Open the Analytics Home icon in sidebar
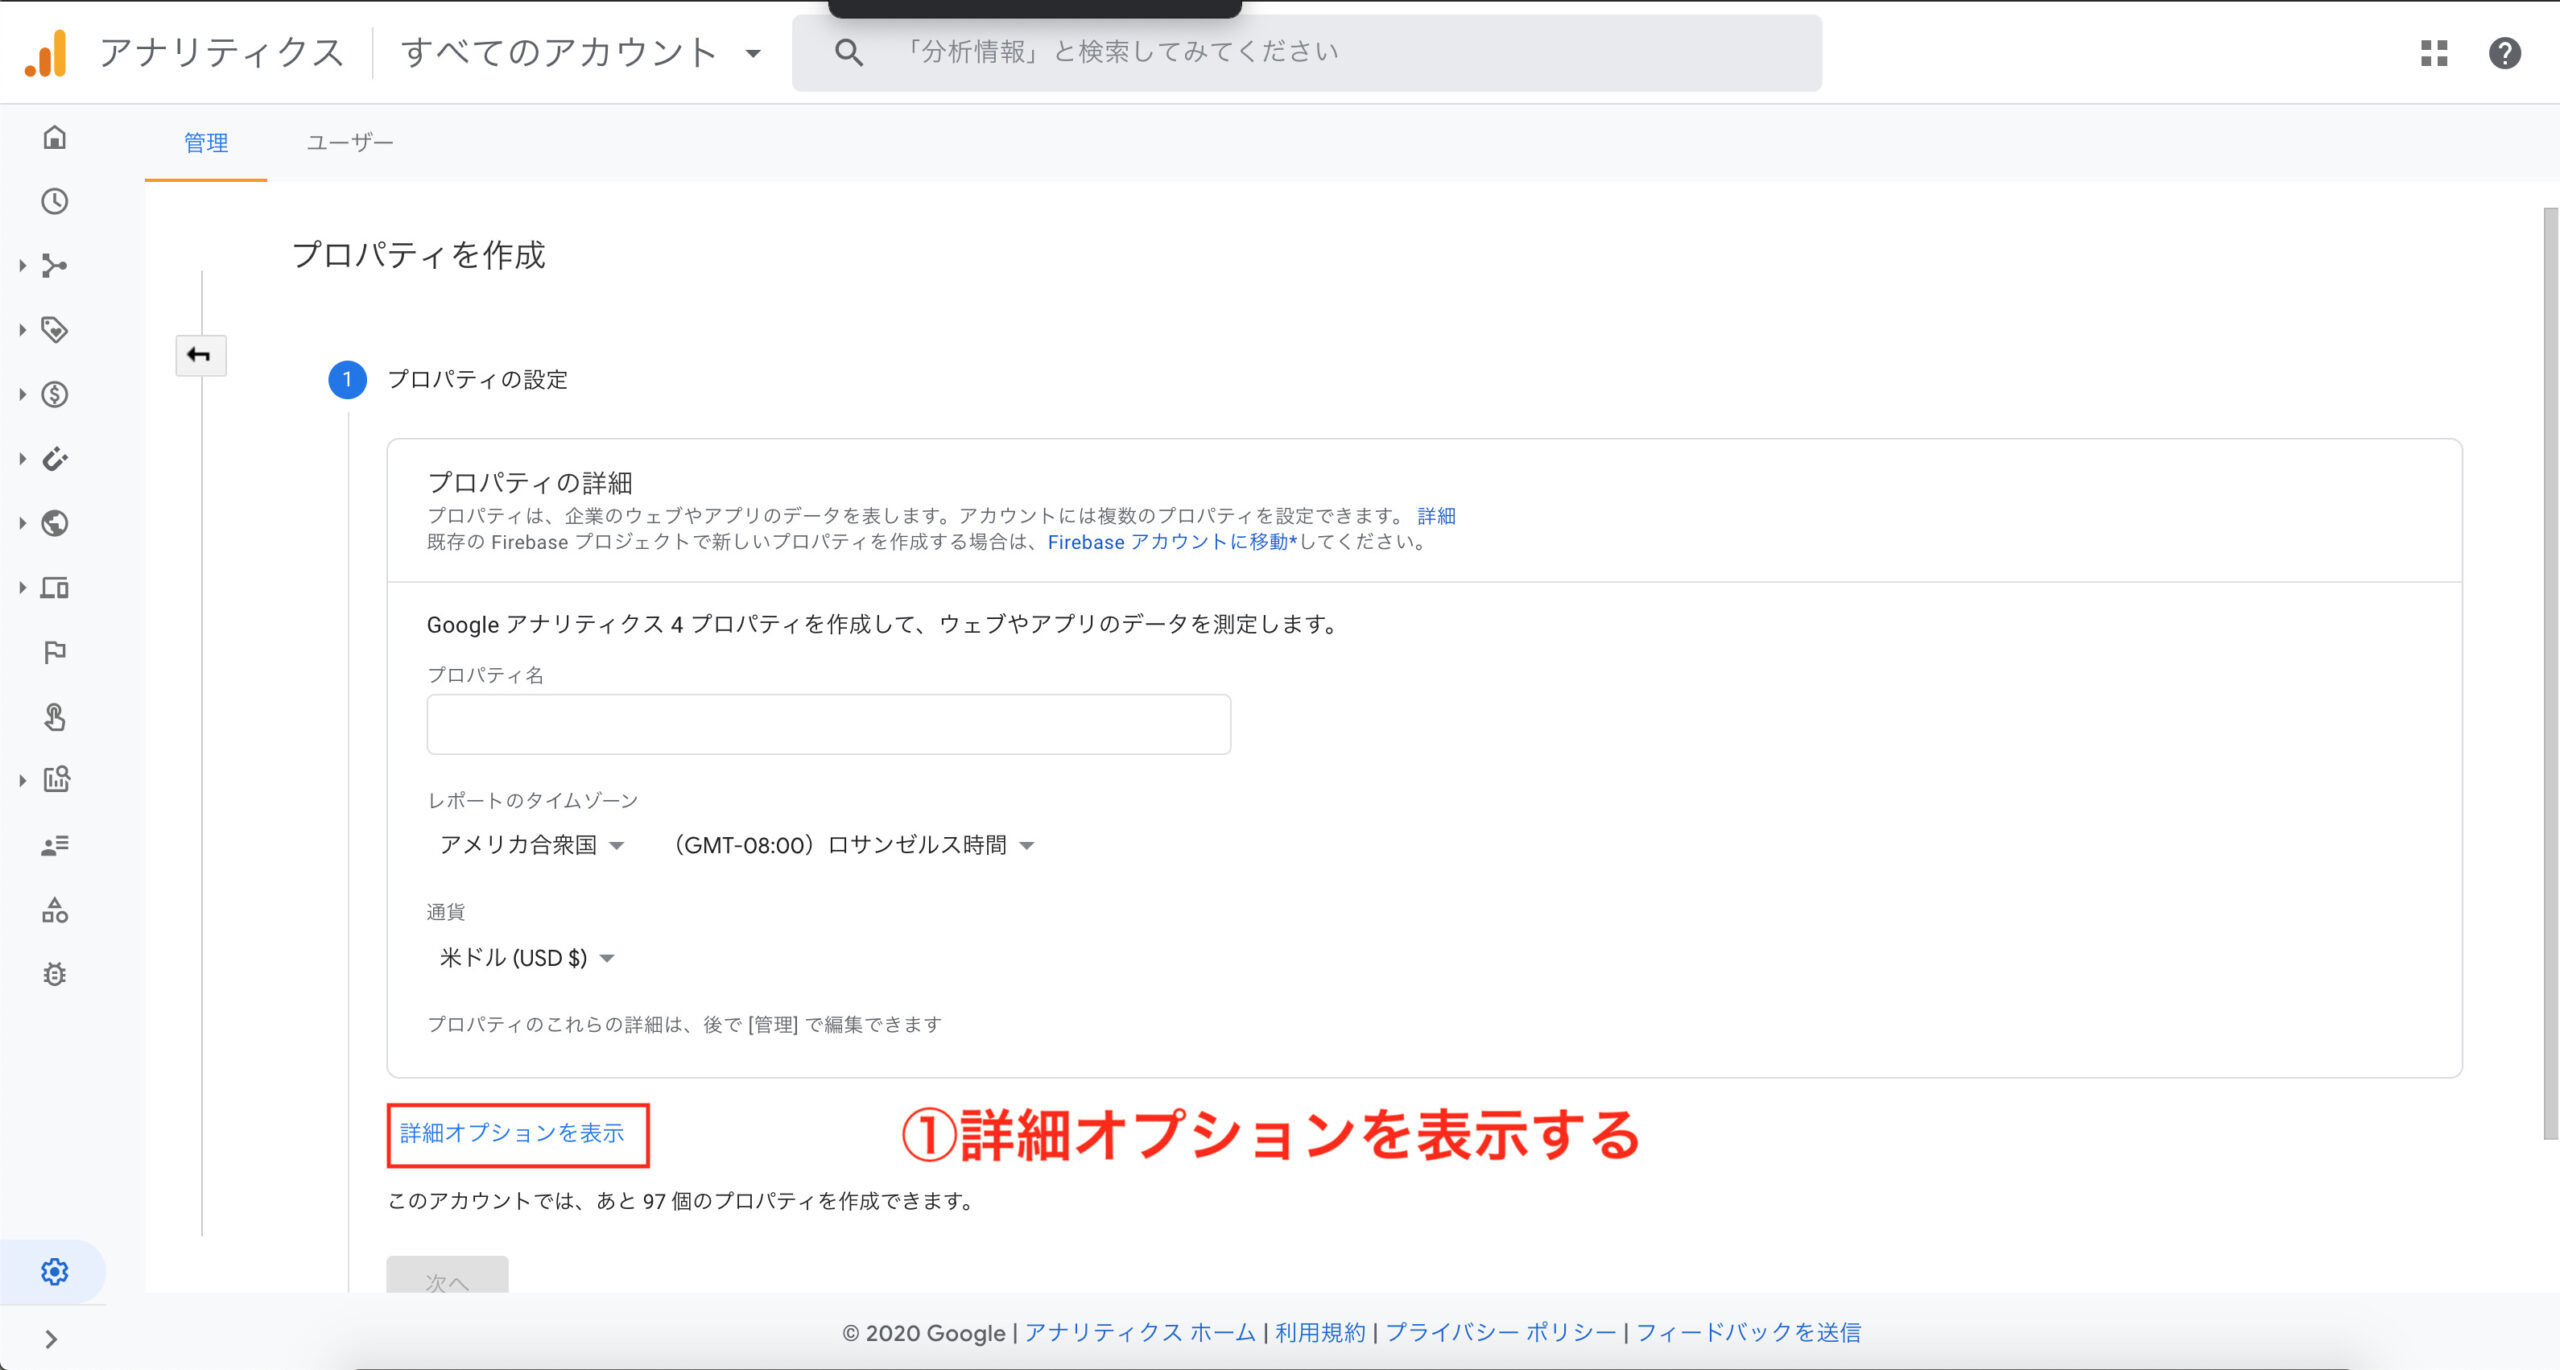The width and height of the screenshot is (2560, 1370). [x=54, y=139]
